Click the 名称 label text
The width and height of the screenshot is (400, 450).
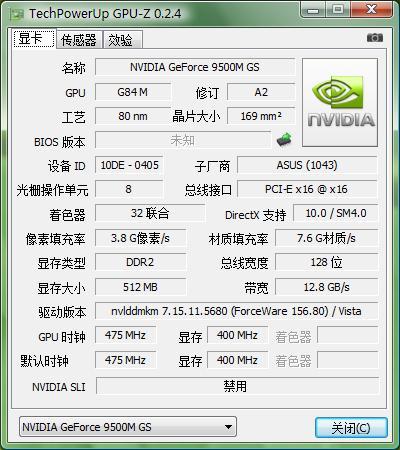74,68
